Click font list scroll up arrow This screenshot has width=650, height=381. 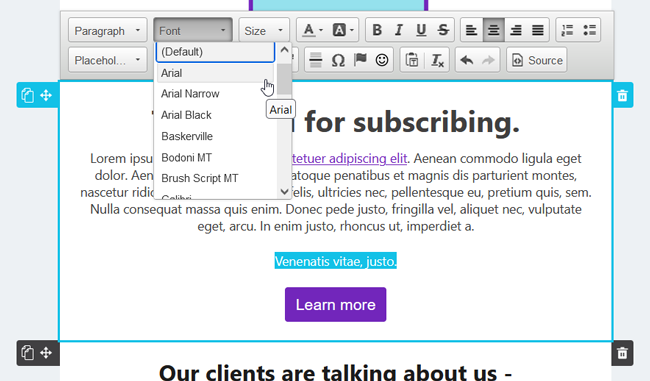[284, 50]
